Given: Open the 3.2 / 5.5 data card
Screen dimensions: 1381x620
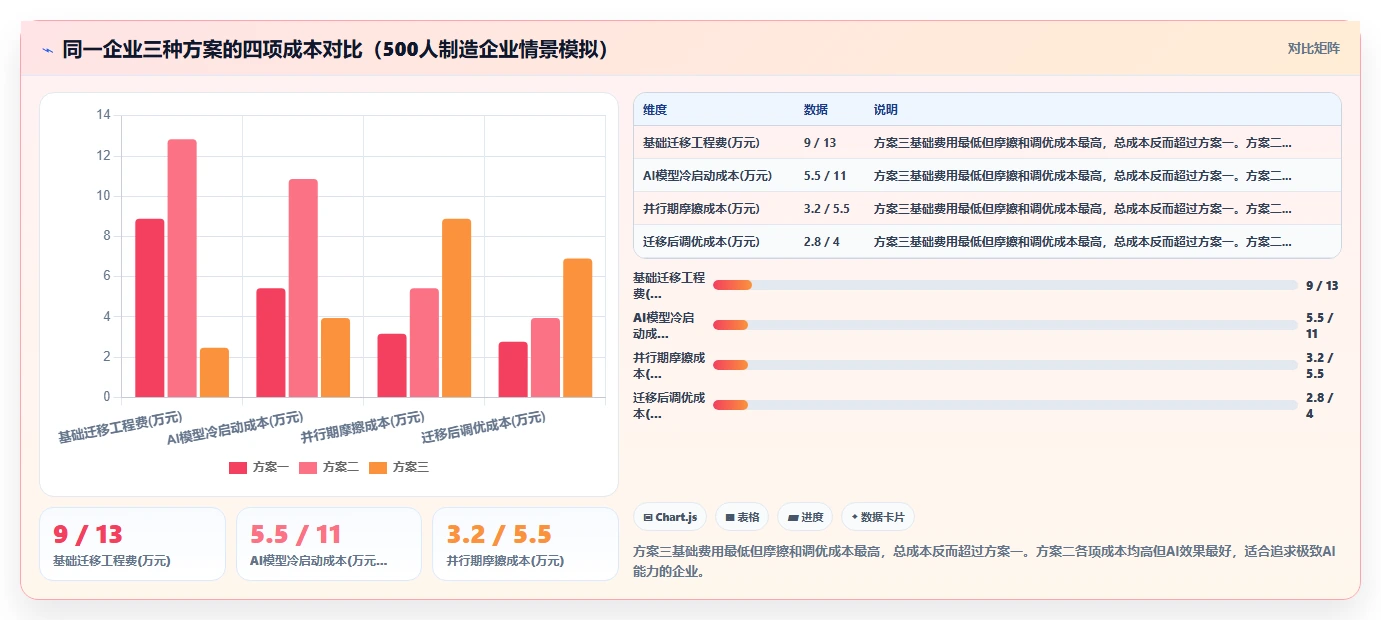Looking at the screenshot, I should (525, 544).
